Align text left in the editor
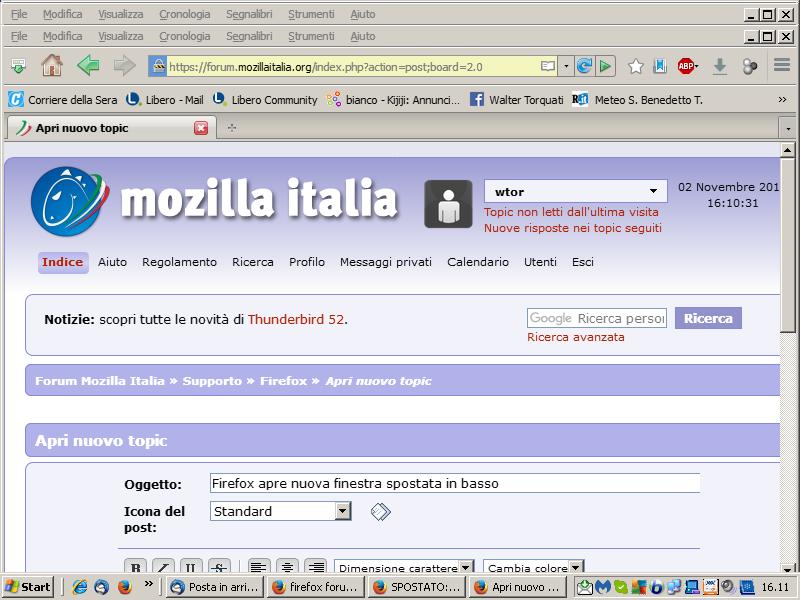Image resolution: width=800 pixels, height=600 pixels. [x=259, y=567]
